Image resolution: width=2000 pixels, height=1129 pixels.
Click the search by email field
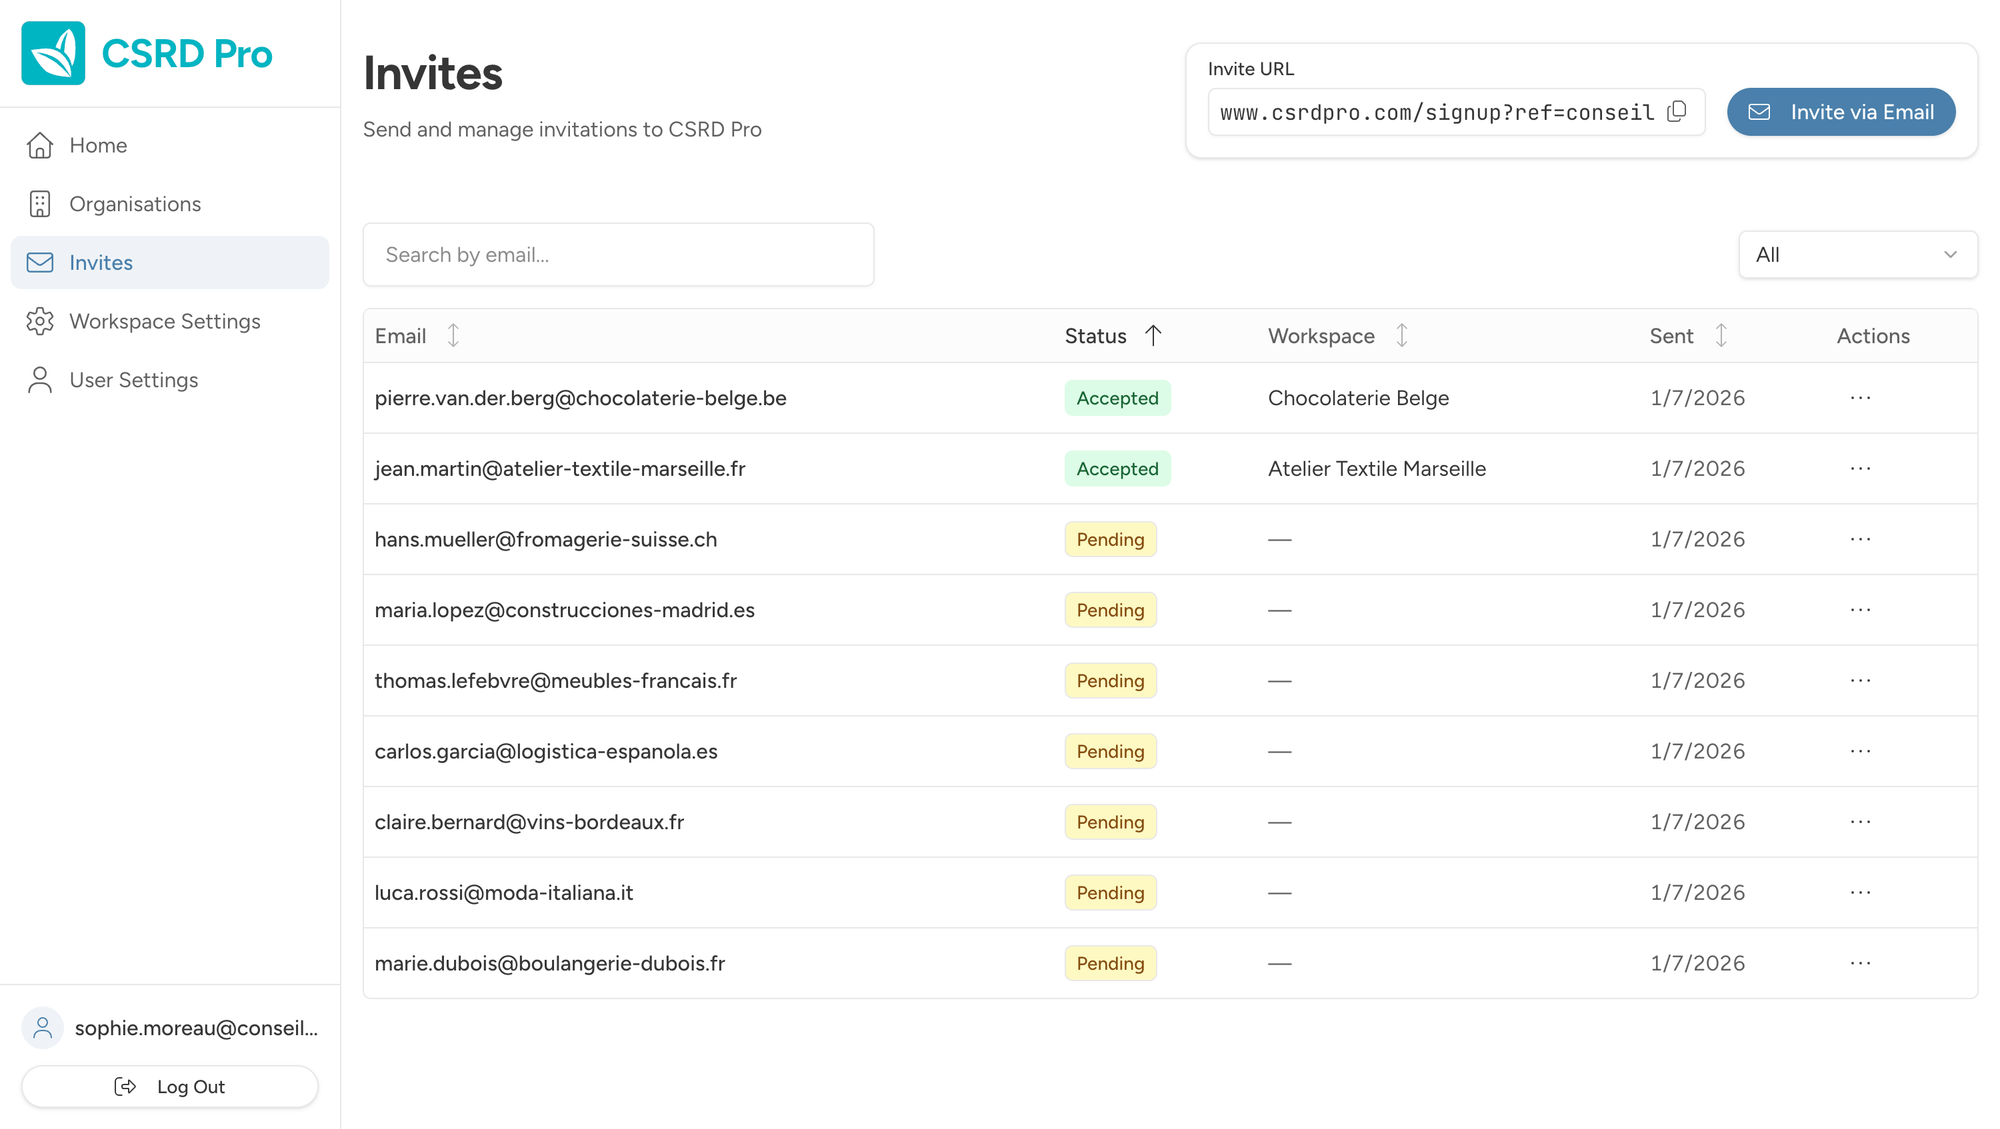(618, 254)
